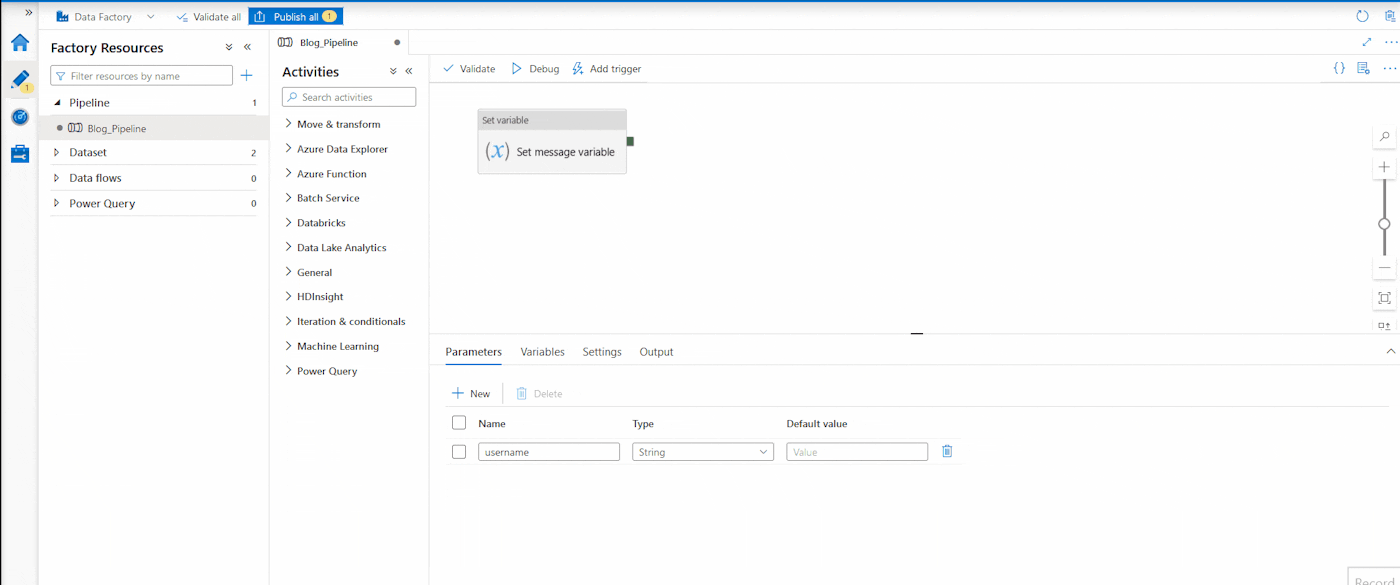Screen dimensions: 1400x585
Task: Open the String type dropdown
Action: (703, 452)
